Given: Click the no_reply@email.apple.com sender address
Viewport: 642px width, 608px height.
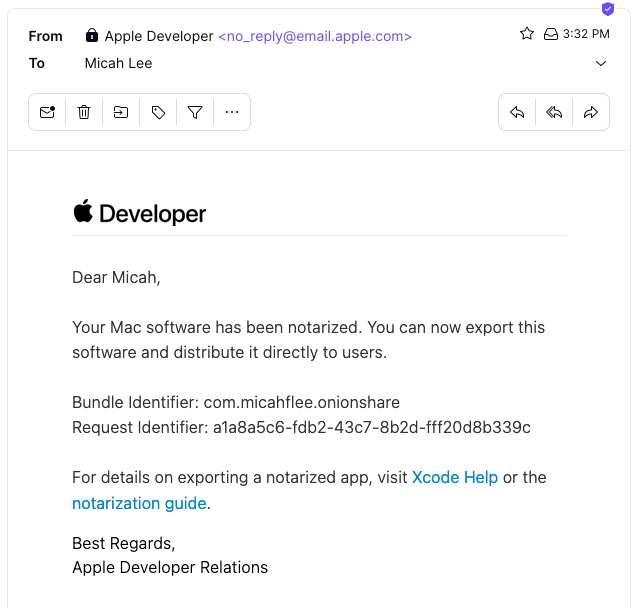Looking at the screenshot, I should point(315,36).
